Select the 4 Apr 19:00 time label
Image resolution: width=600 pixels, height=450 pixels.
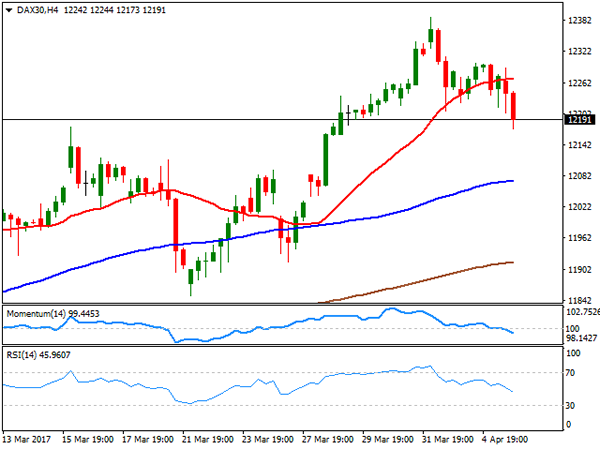point(505,439)
